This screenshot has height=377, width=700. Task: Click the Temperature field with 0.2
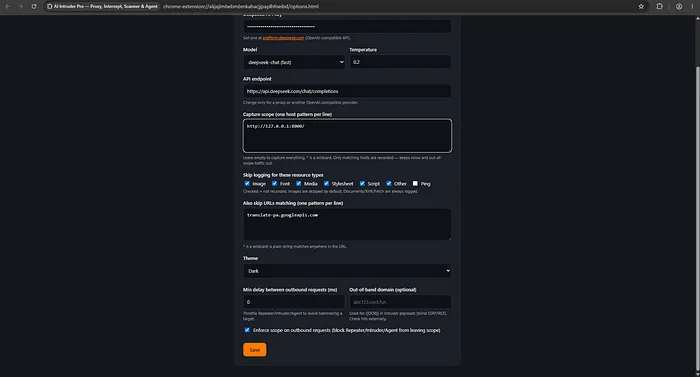point(400,62)
